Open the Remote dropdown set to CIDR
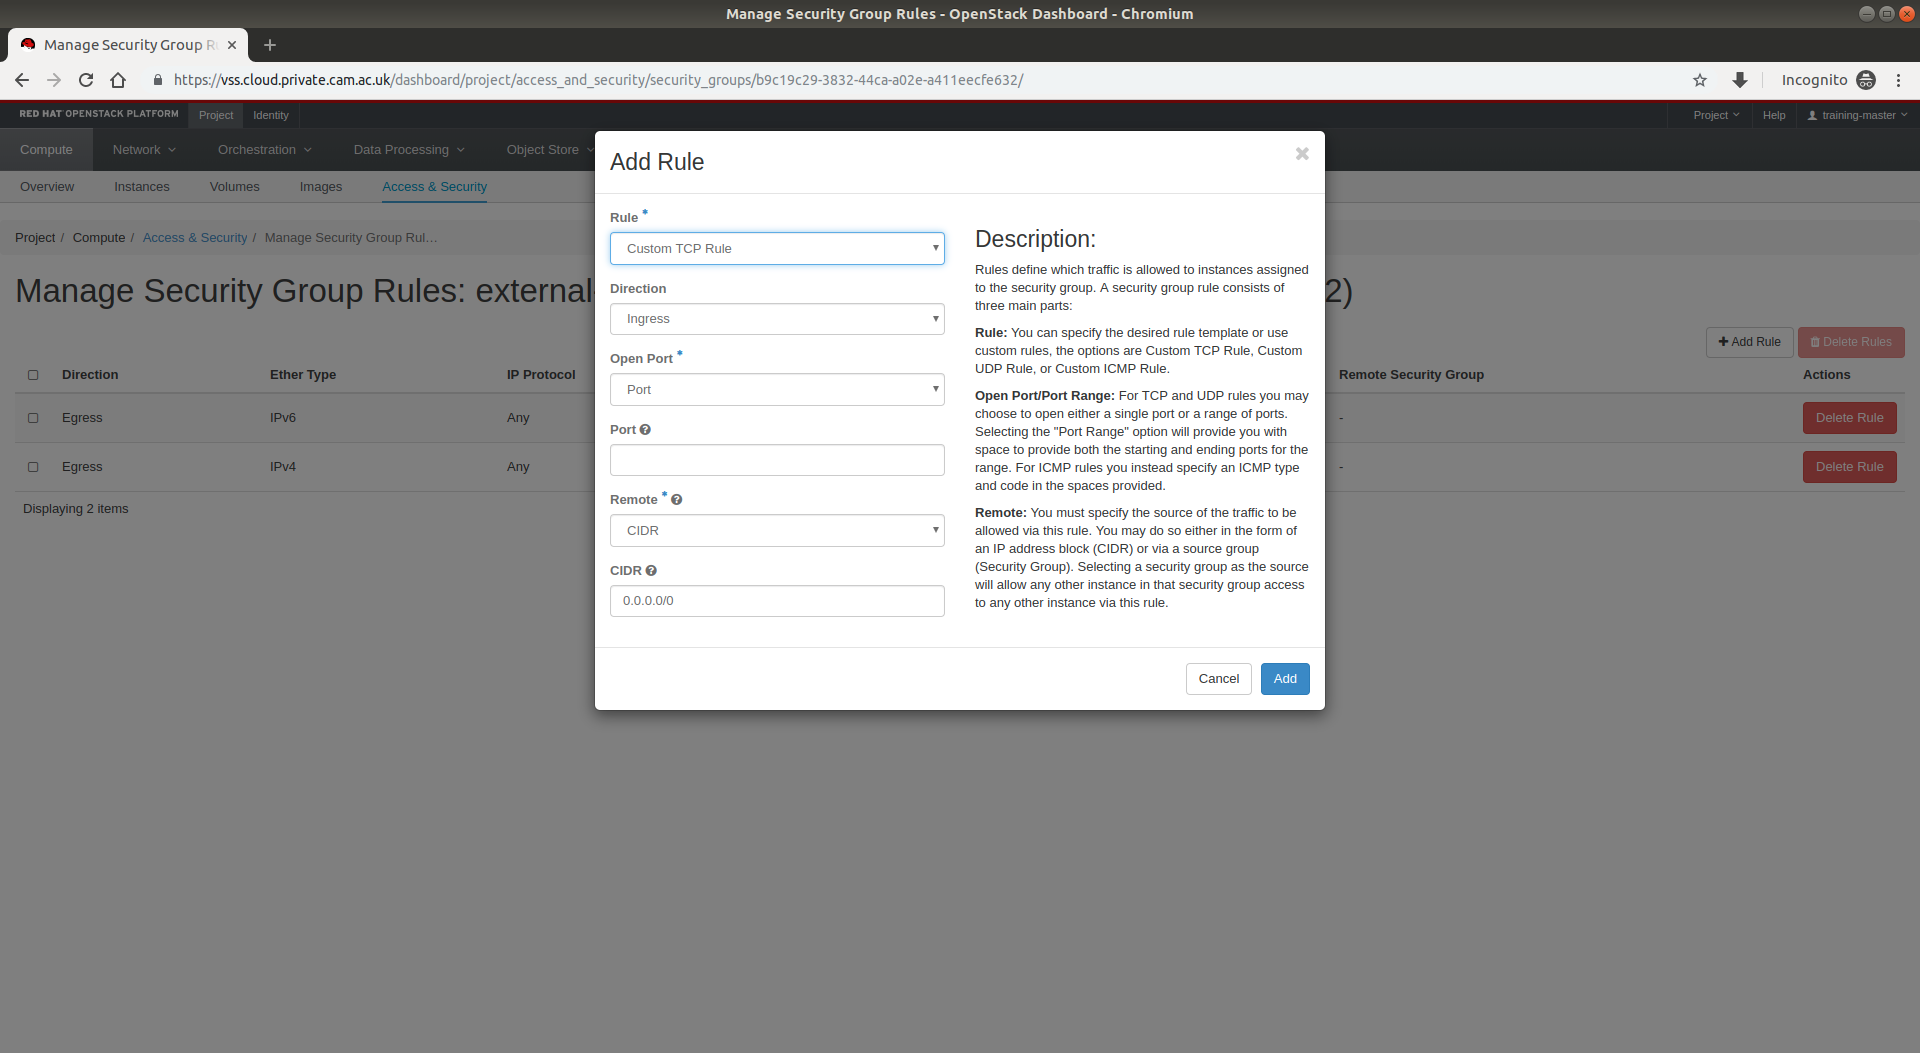Screen dimensions: 1920x1053 777,531
